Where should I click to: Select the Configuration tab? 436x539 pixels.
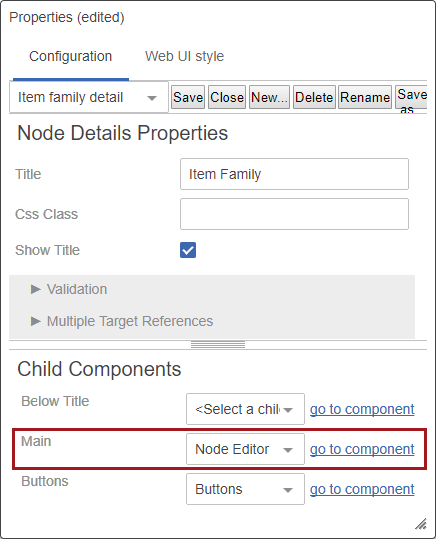pos(70,56)
